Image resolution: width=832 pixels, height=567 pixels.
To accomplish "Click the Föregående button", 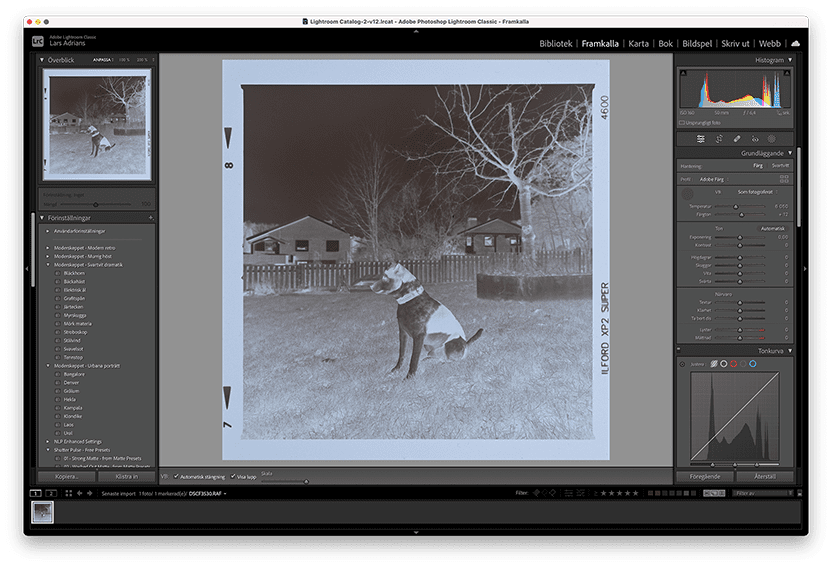I will 705,476.
